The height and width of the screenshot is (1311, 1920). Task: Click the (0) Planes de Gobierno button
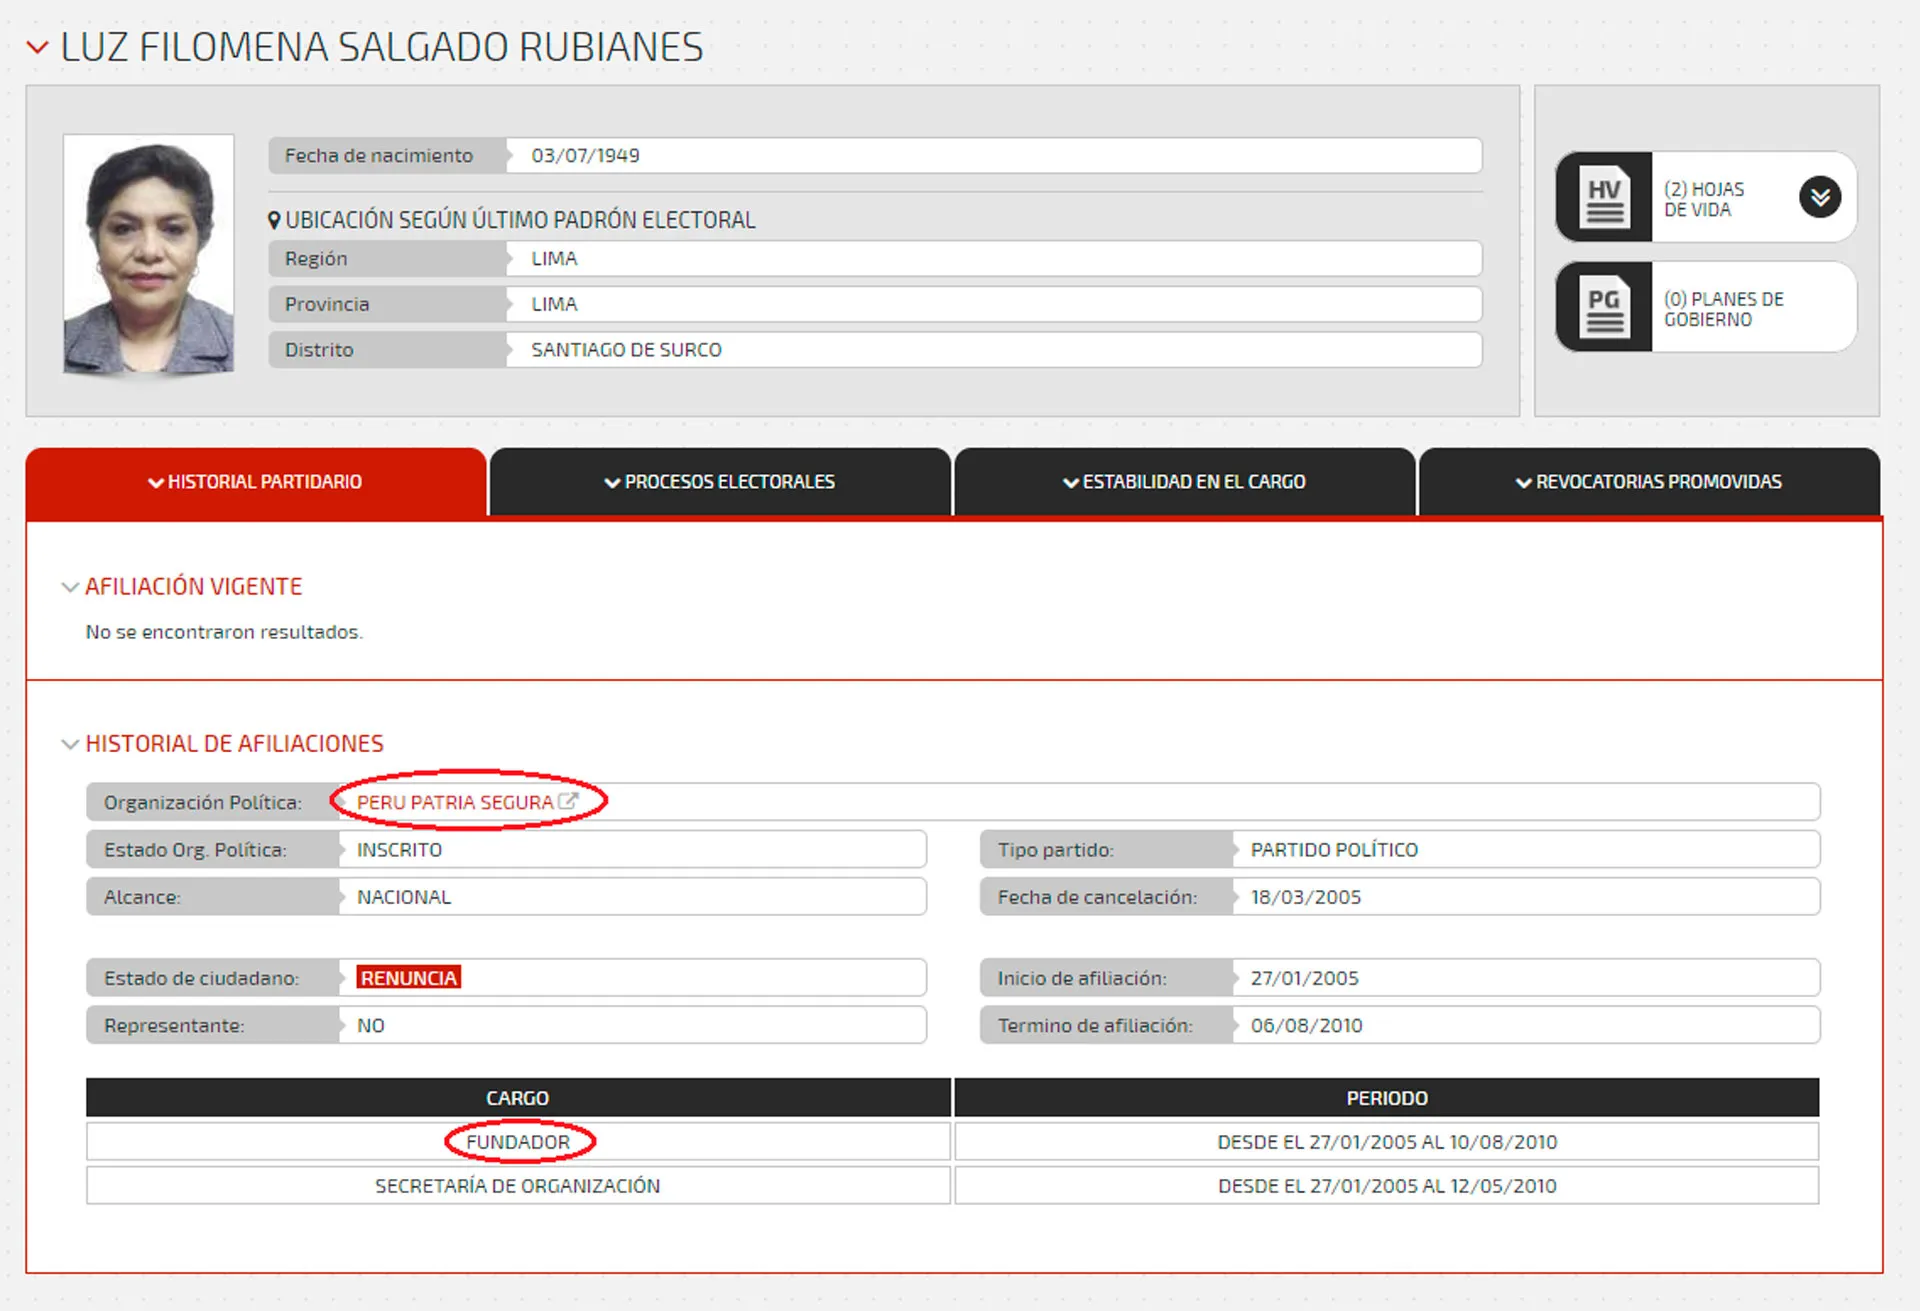tap(1724, 309)
